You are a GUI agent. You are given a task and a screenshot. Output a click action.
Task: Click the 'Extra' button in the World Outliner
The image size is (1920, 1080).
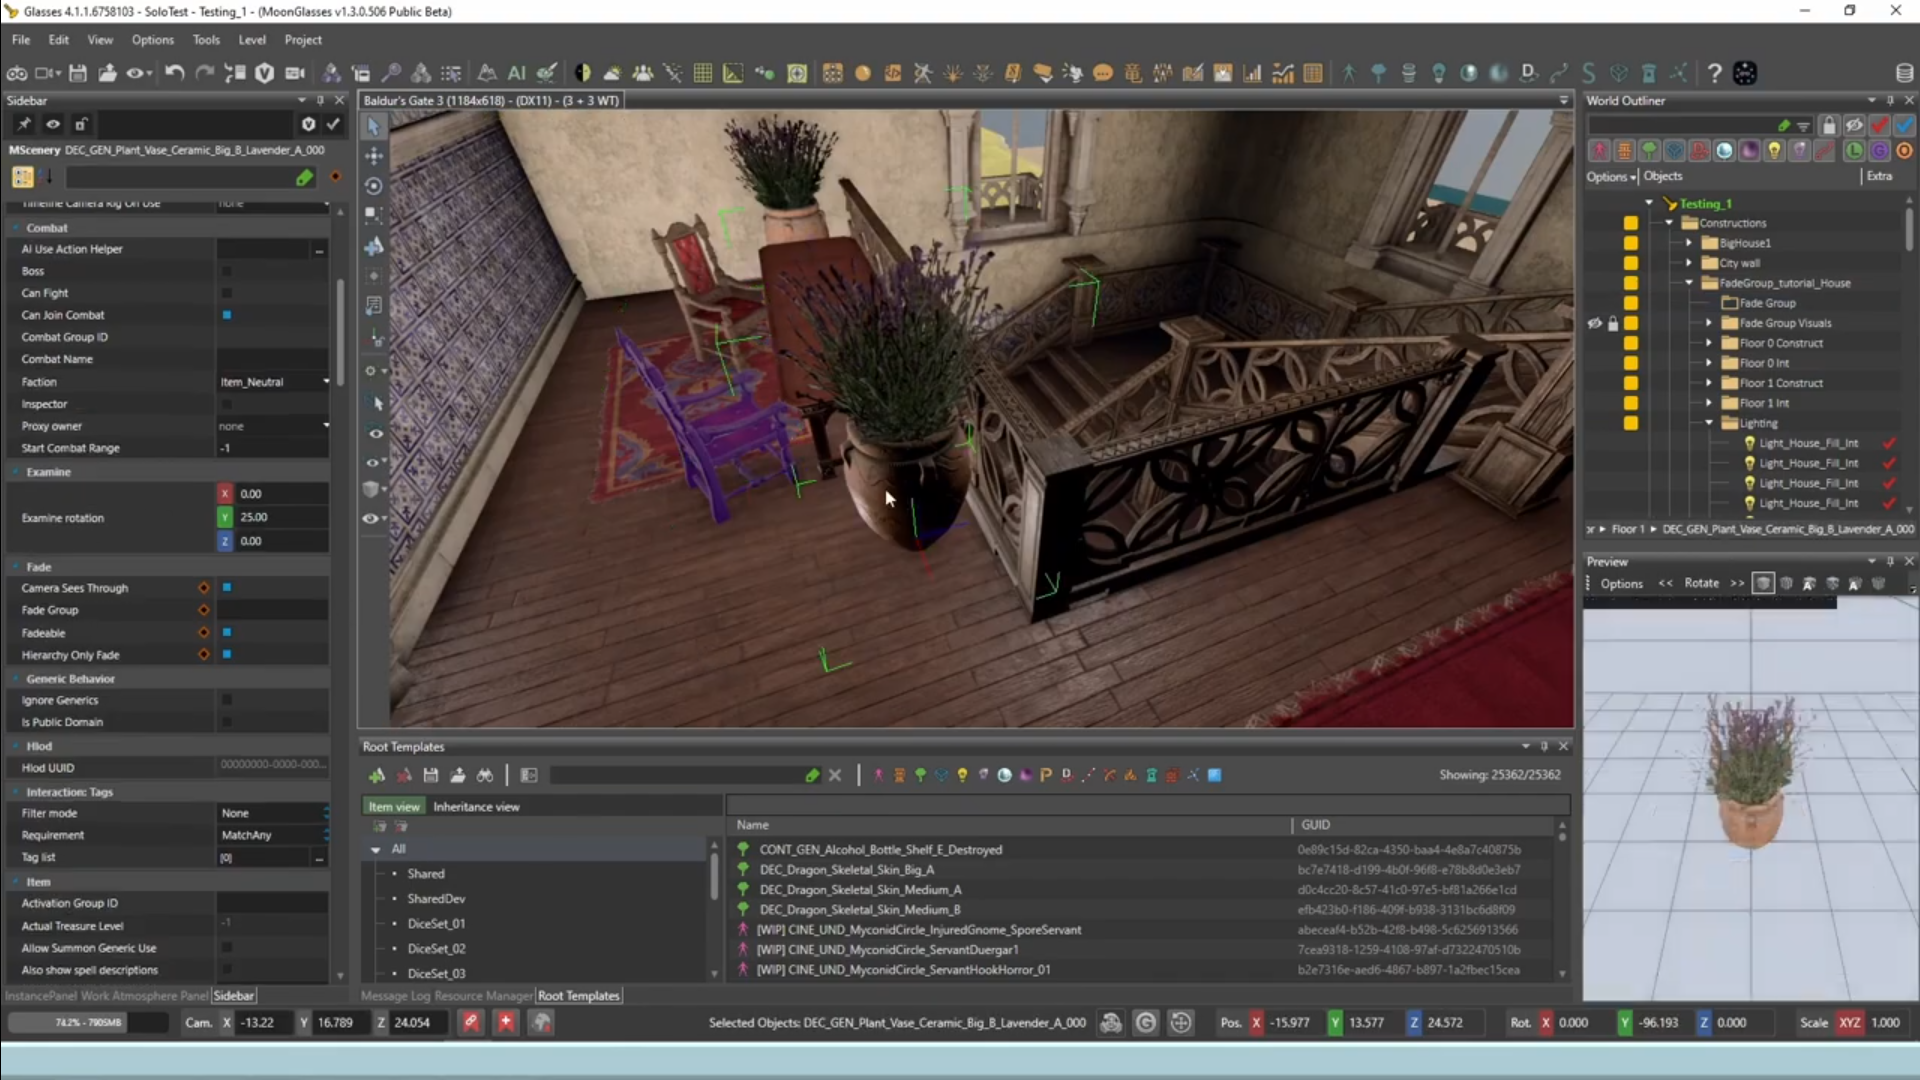point(1881,176)
